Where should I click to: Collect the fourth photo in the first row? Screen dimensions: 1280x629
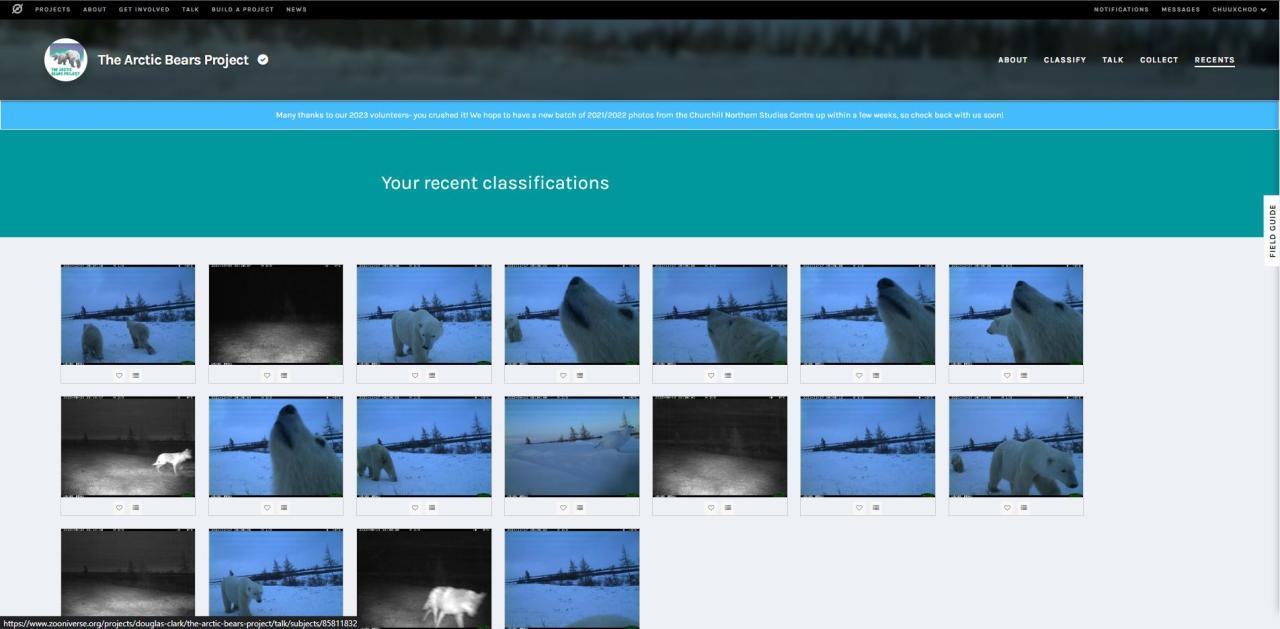pyautogui.click(x=580, y=376)
